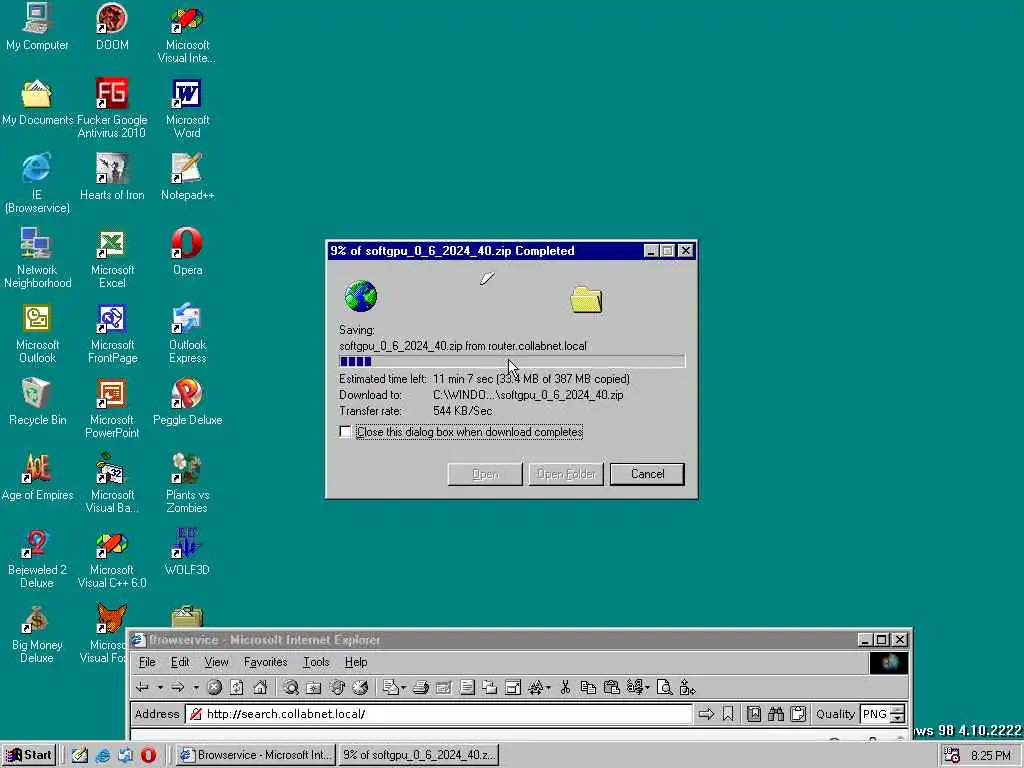This screenshot has height=768, width=1024.
Task: Click the My Documents folder icon
Action: pos(37,101)
